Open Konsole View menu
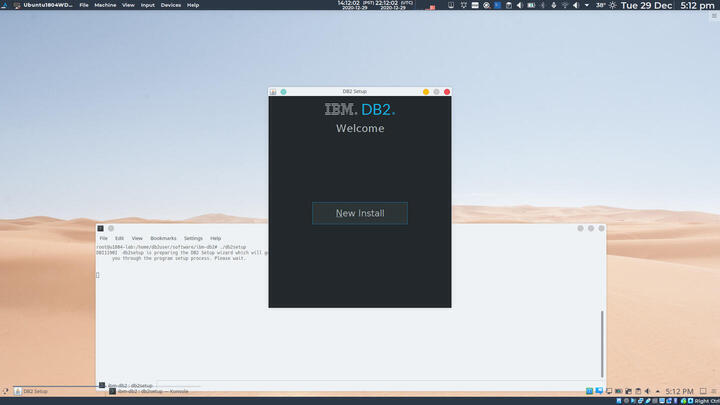Image resolution: width=720 pixels, height=405 pixels. [137, 238]
